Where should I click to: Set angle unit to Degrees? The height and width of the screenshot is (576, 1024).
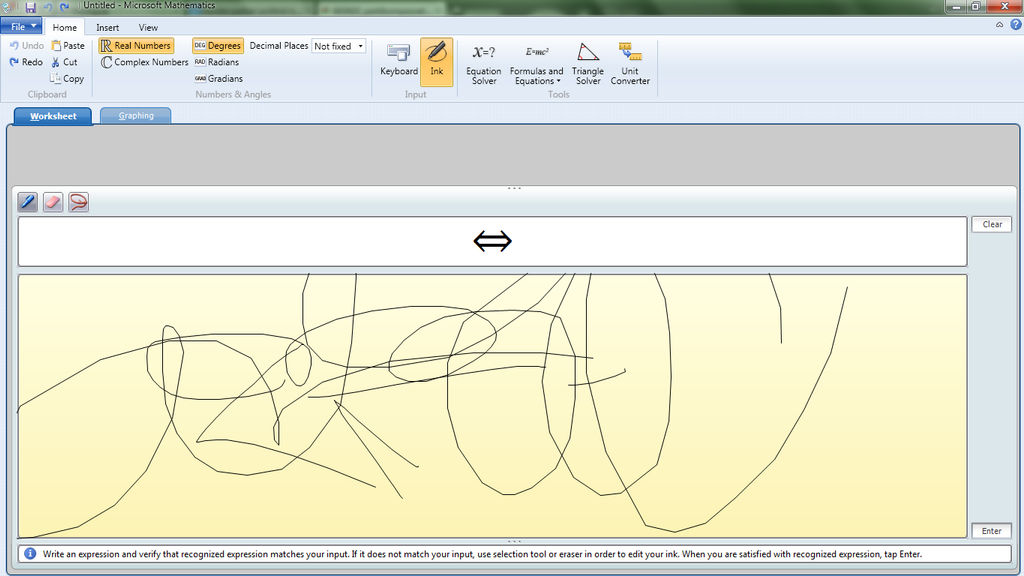click(217, 46)
